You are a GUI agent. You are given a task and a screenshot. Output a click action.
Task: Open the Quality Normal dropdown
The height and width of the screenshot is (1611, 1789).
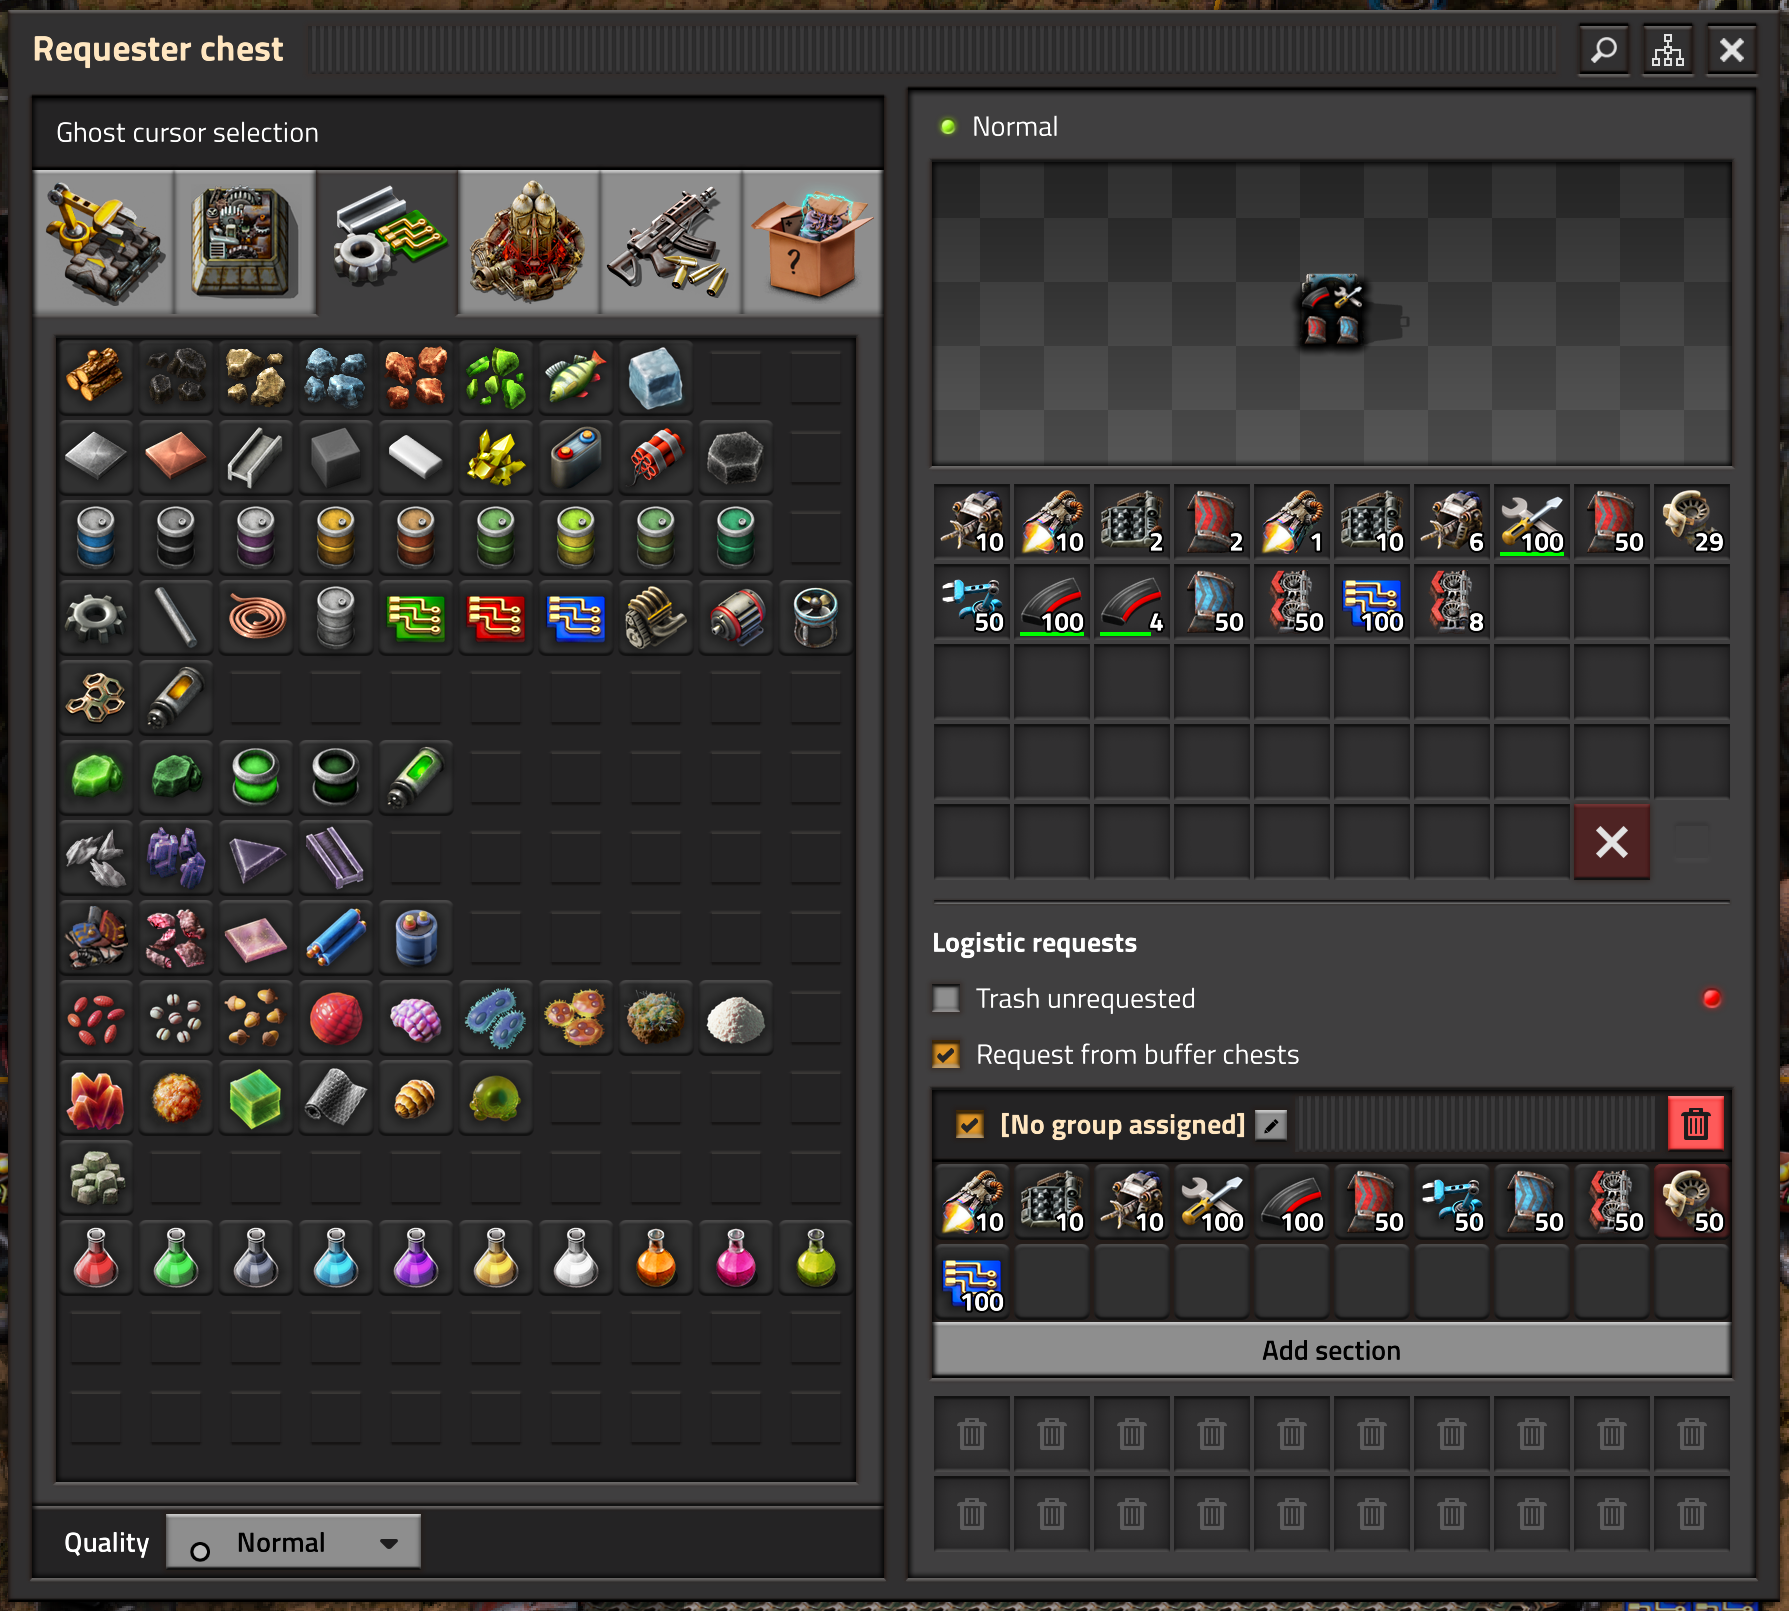pyautogui.click(x=293, y=1542)
